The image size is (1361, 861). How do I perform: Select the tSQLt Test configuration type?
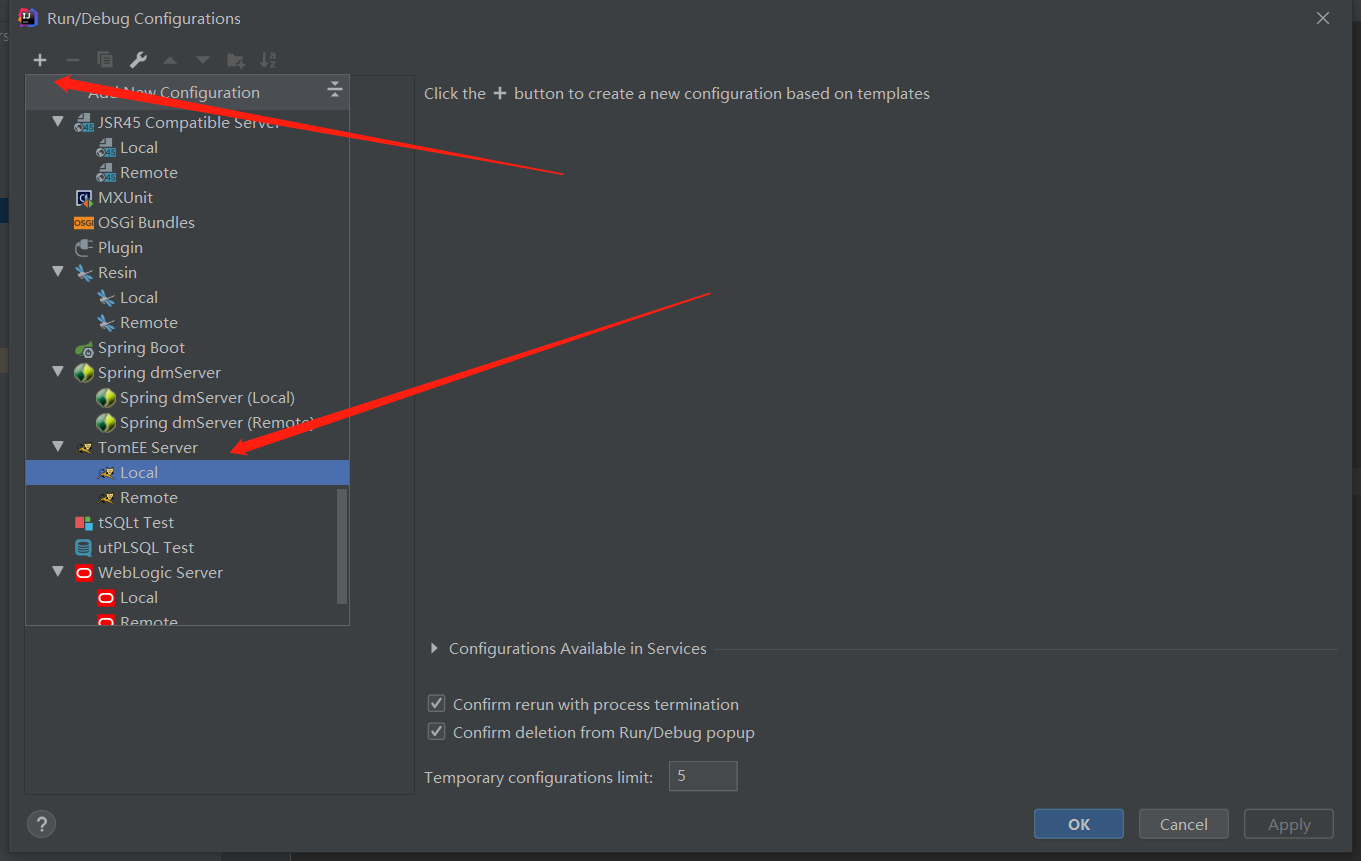coord(188,523)
